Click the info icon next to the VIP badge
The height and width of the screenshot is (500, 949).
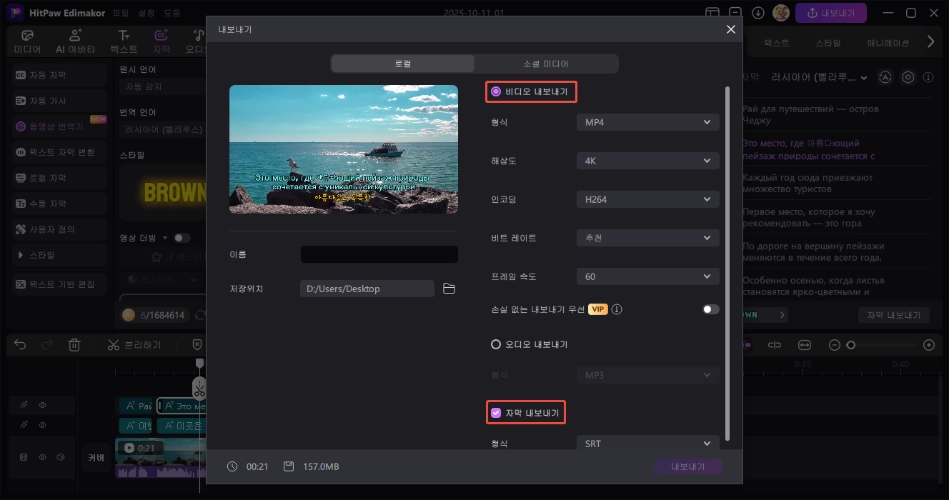click(617, 309)
